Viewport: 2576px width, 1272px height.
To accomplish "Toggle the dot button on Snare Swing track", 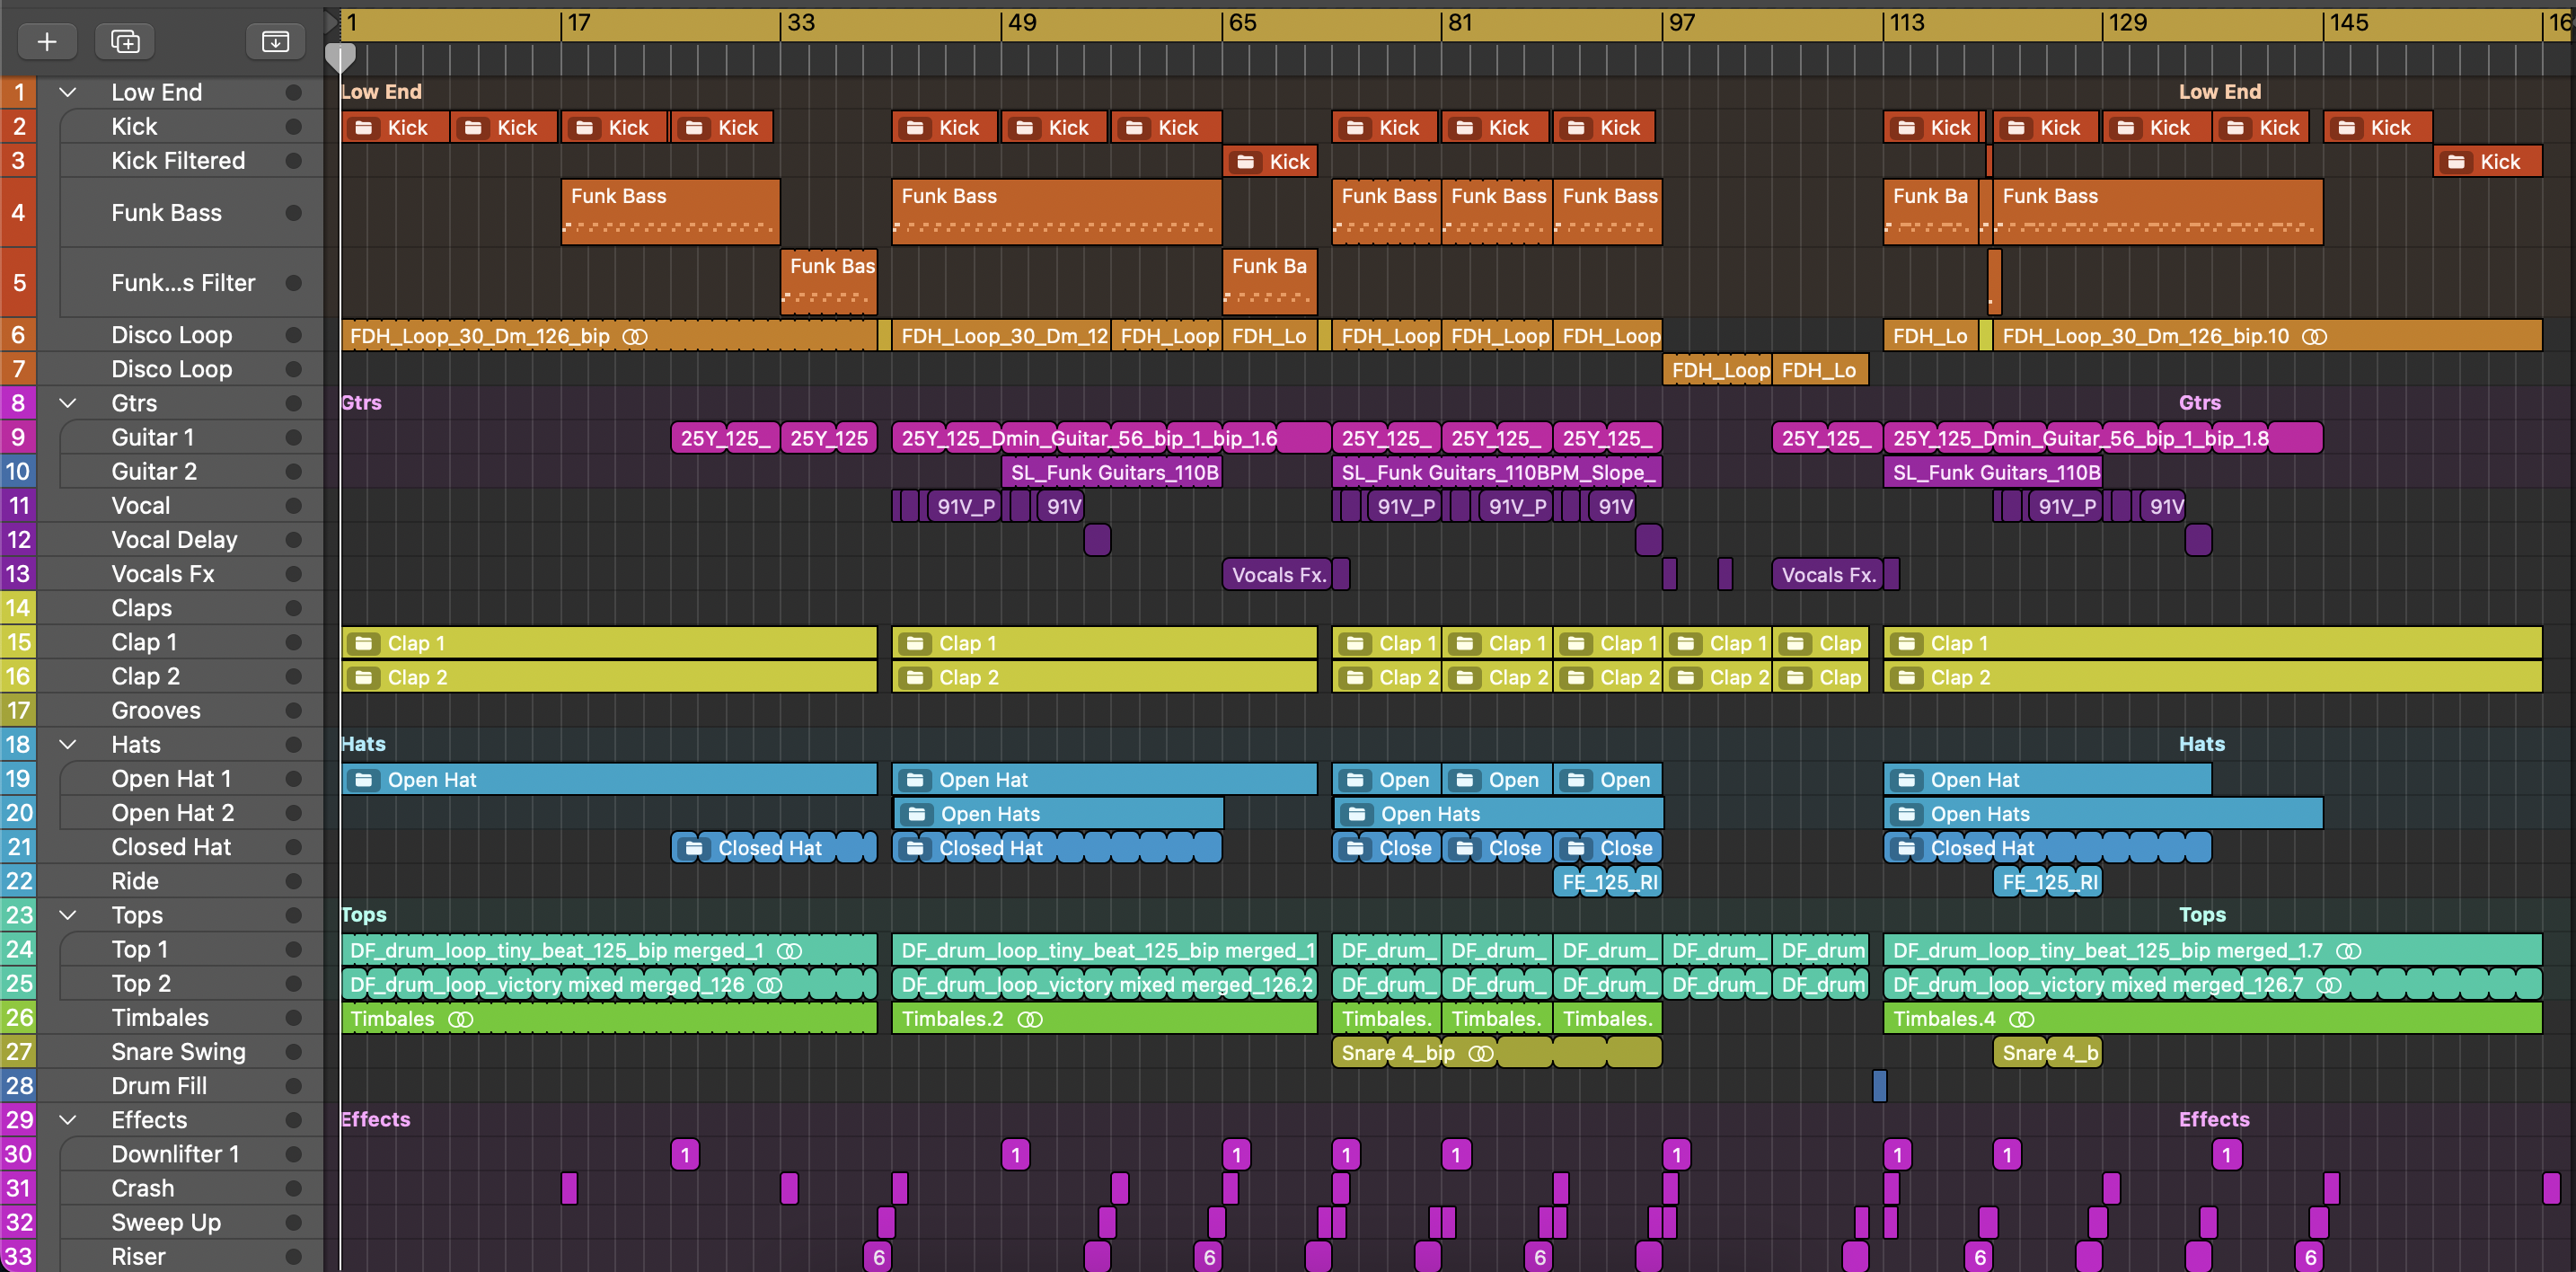I will pos(293,1052).
